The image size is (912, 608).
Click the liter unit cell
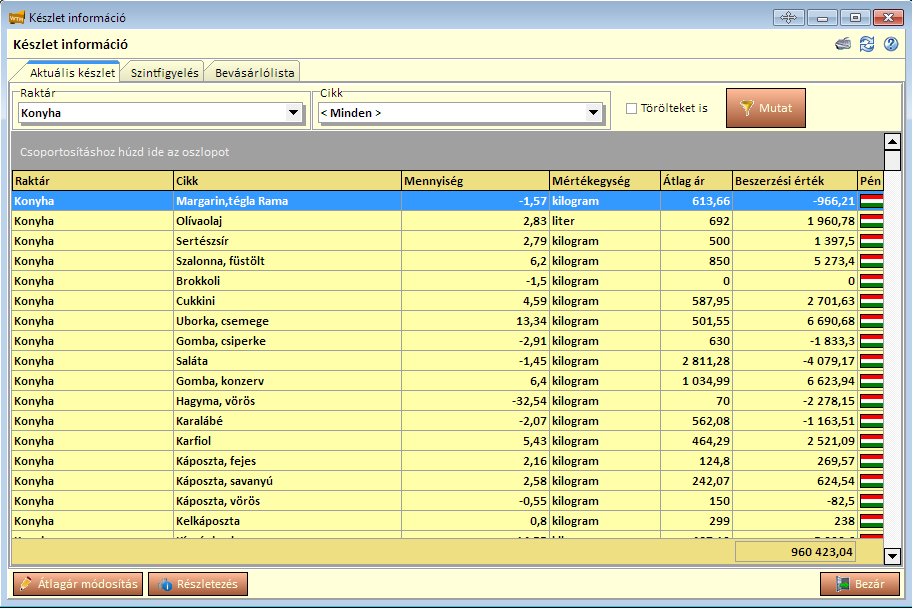pyautogui.click(x=605, y=221)
